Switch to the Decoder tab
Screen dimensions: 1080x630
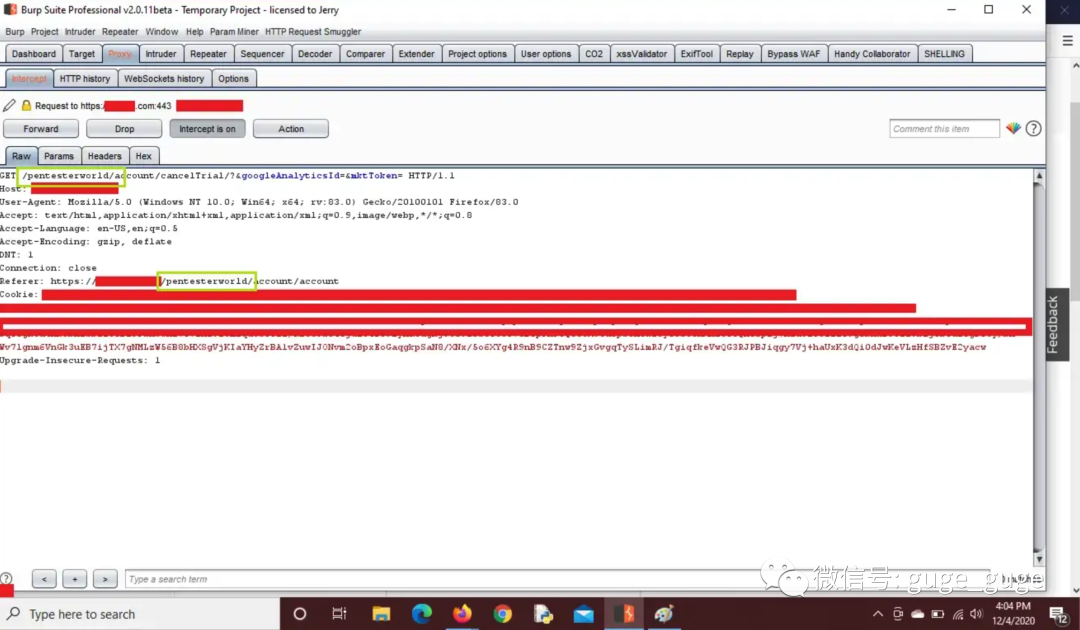point(315,54)
